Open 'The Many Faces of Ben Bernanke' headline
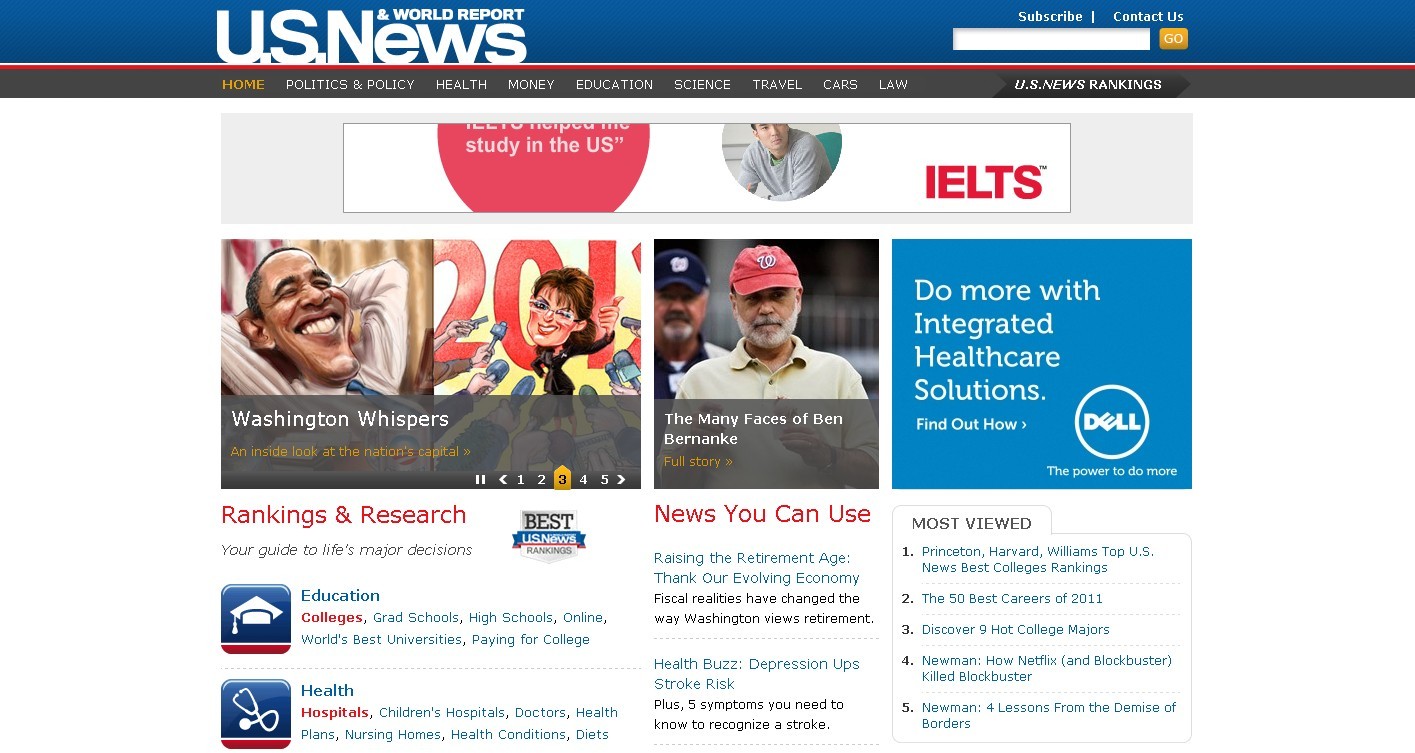 [753, 428]
